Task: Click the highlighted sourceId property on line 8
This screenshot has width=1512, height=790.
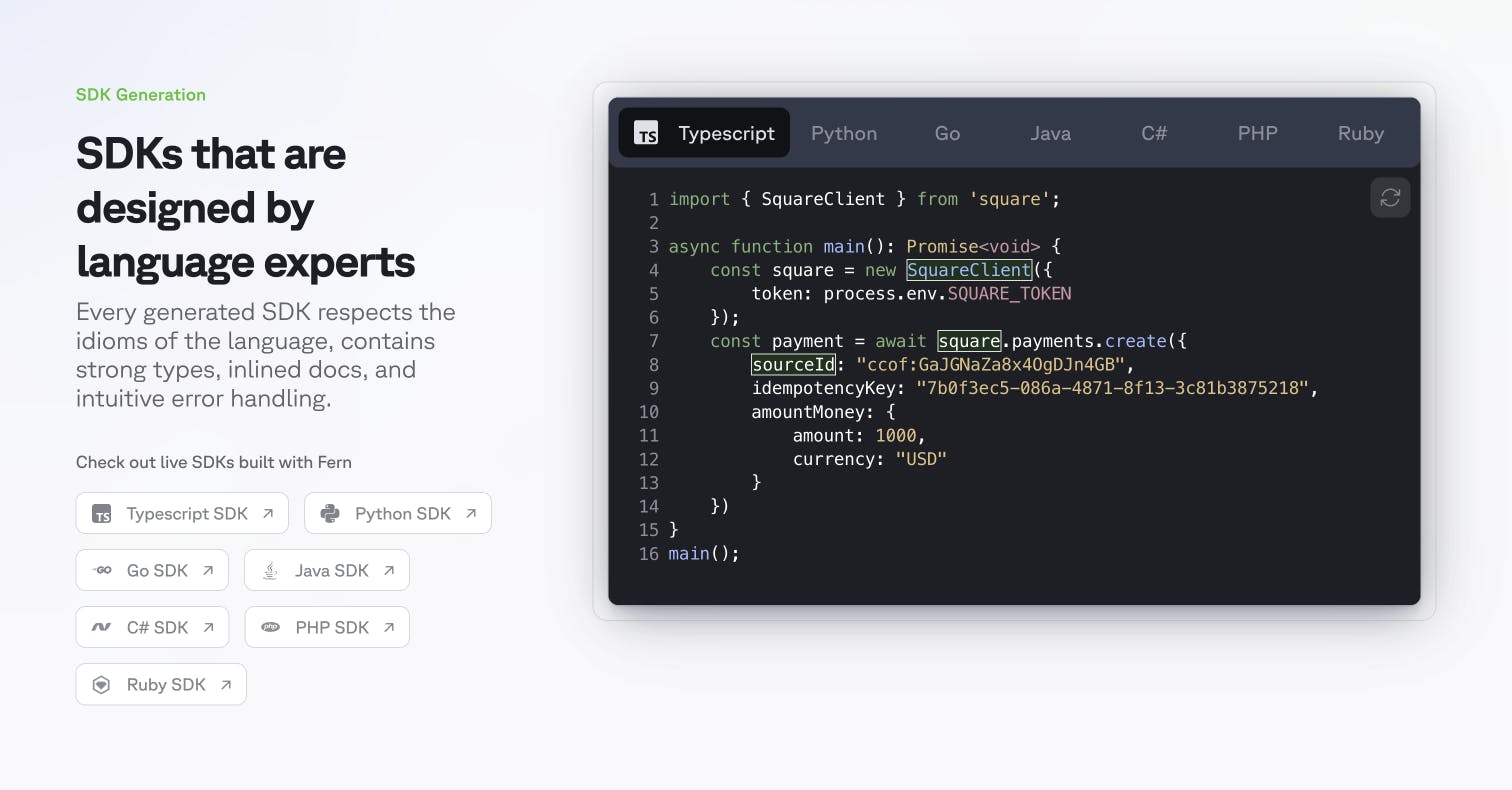Action: (793, 365)
